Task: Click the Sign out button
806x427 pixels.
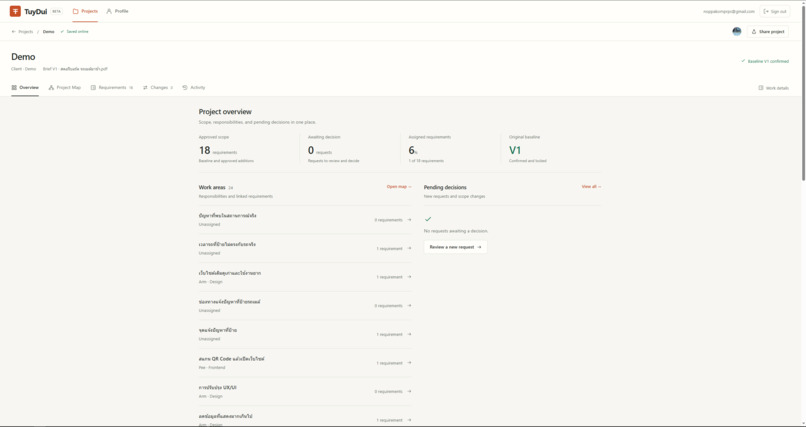Action: 775,11
